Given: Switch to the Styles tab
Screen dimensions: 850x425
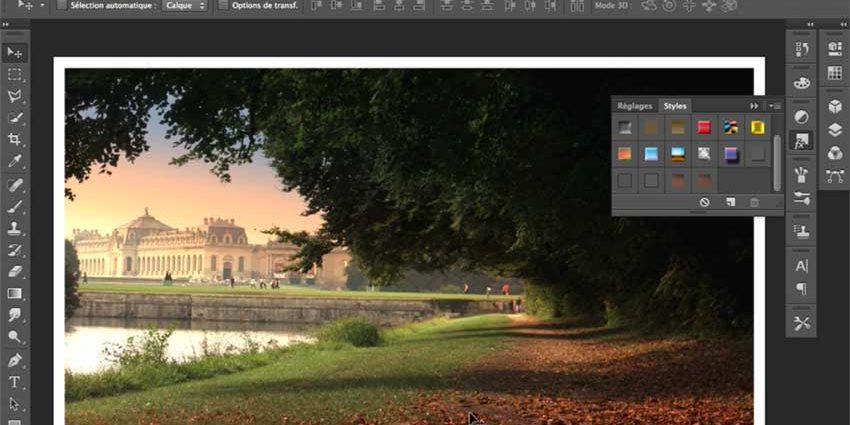Looking at the screenshot, I should click(x=675, y=106).
